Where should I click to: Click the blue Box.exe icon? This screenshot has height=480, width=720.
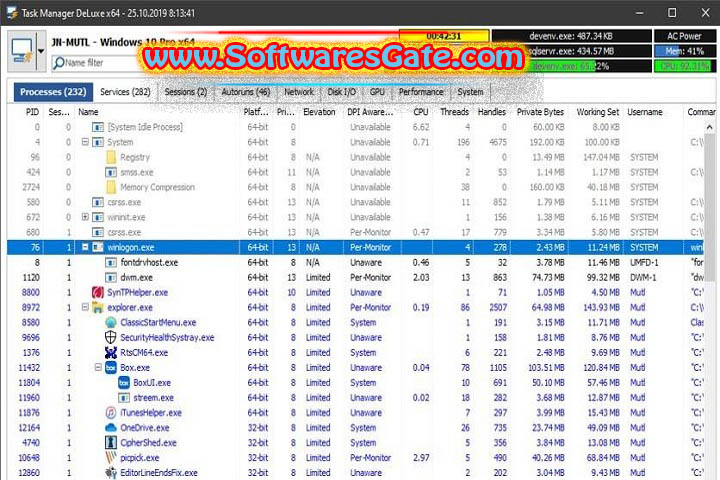point(111,367)
